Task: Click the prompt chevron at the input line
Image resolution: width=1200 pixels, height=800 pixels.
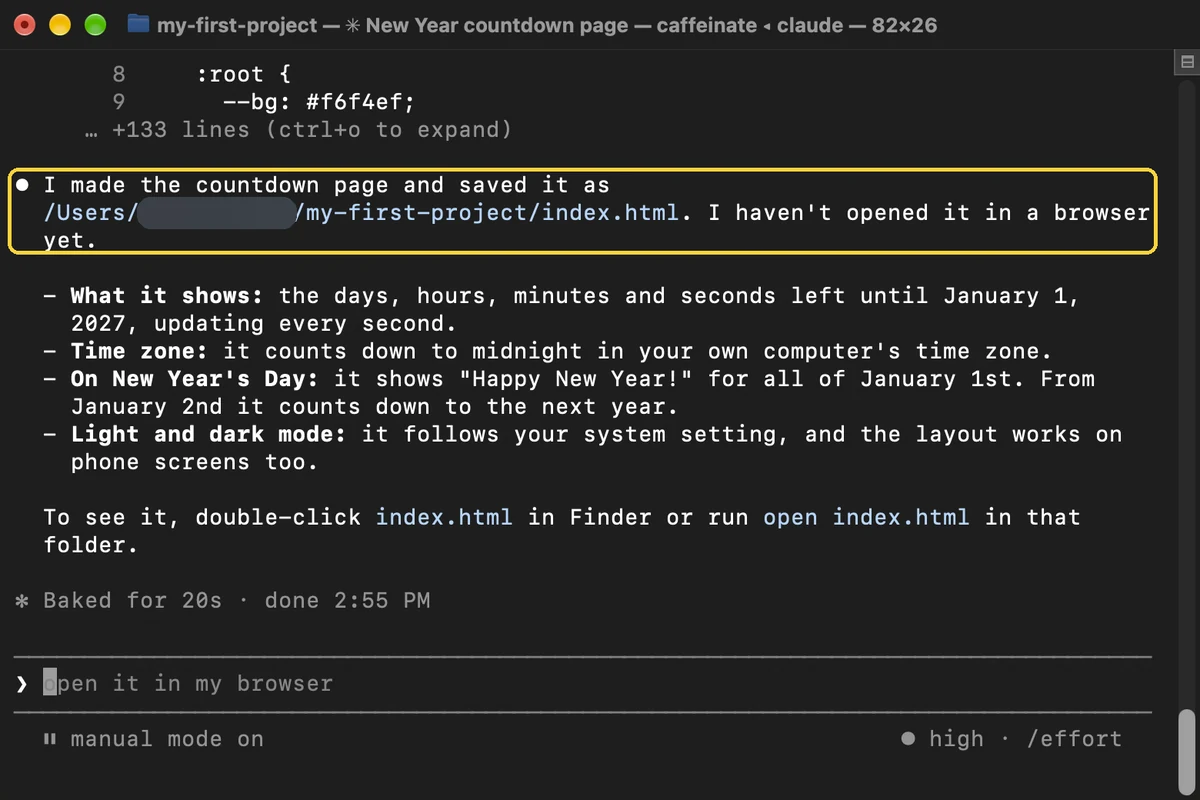Action: point(22,684)
